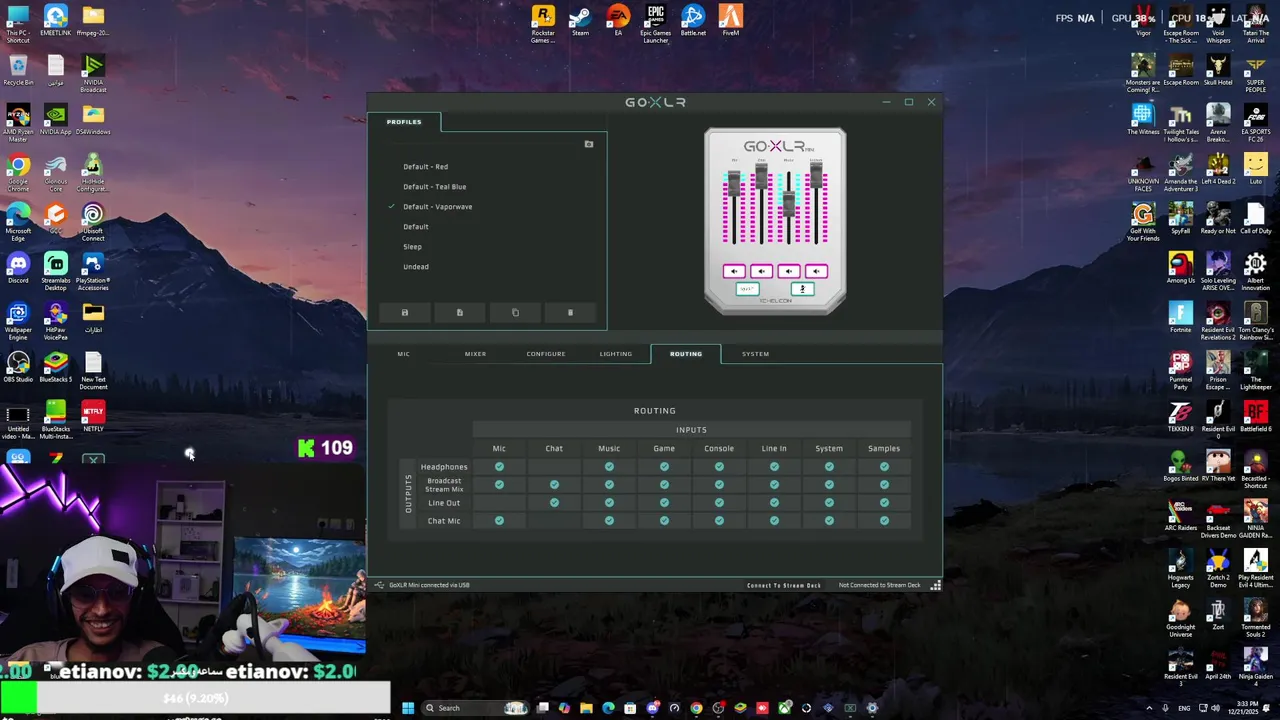Viewport: 1280px width, 720px height.
Task: Load the Sleep profile
Action: pos(413,247)
